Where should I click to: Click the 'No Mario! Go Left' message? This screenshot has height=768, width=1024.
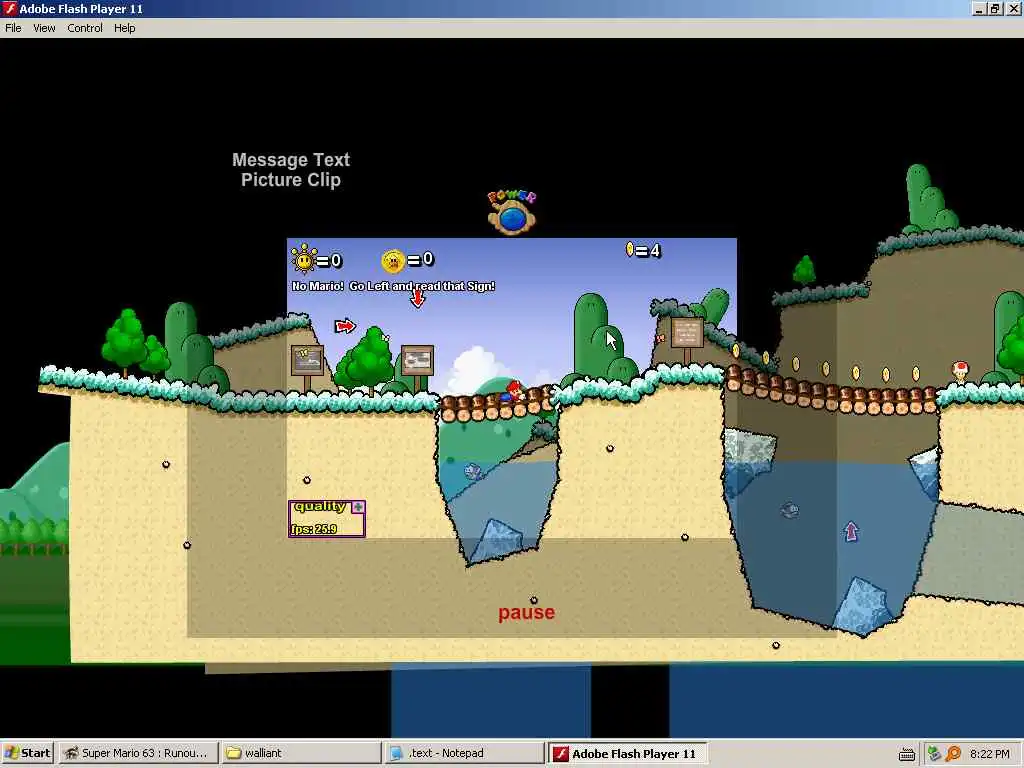(x=393, y=286)
